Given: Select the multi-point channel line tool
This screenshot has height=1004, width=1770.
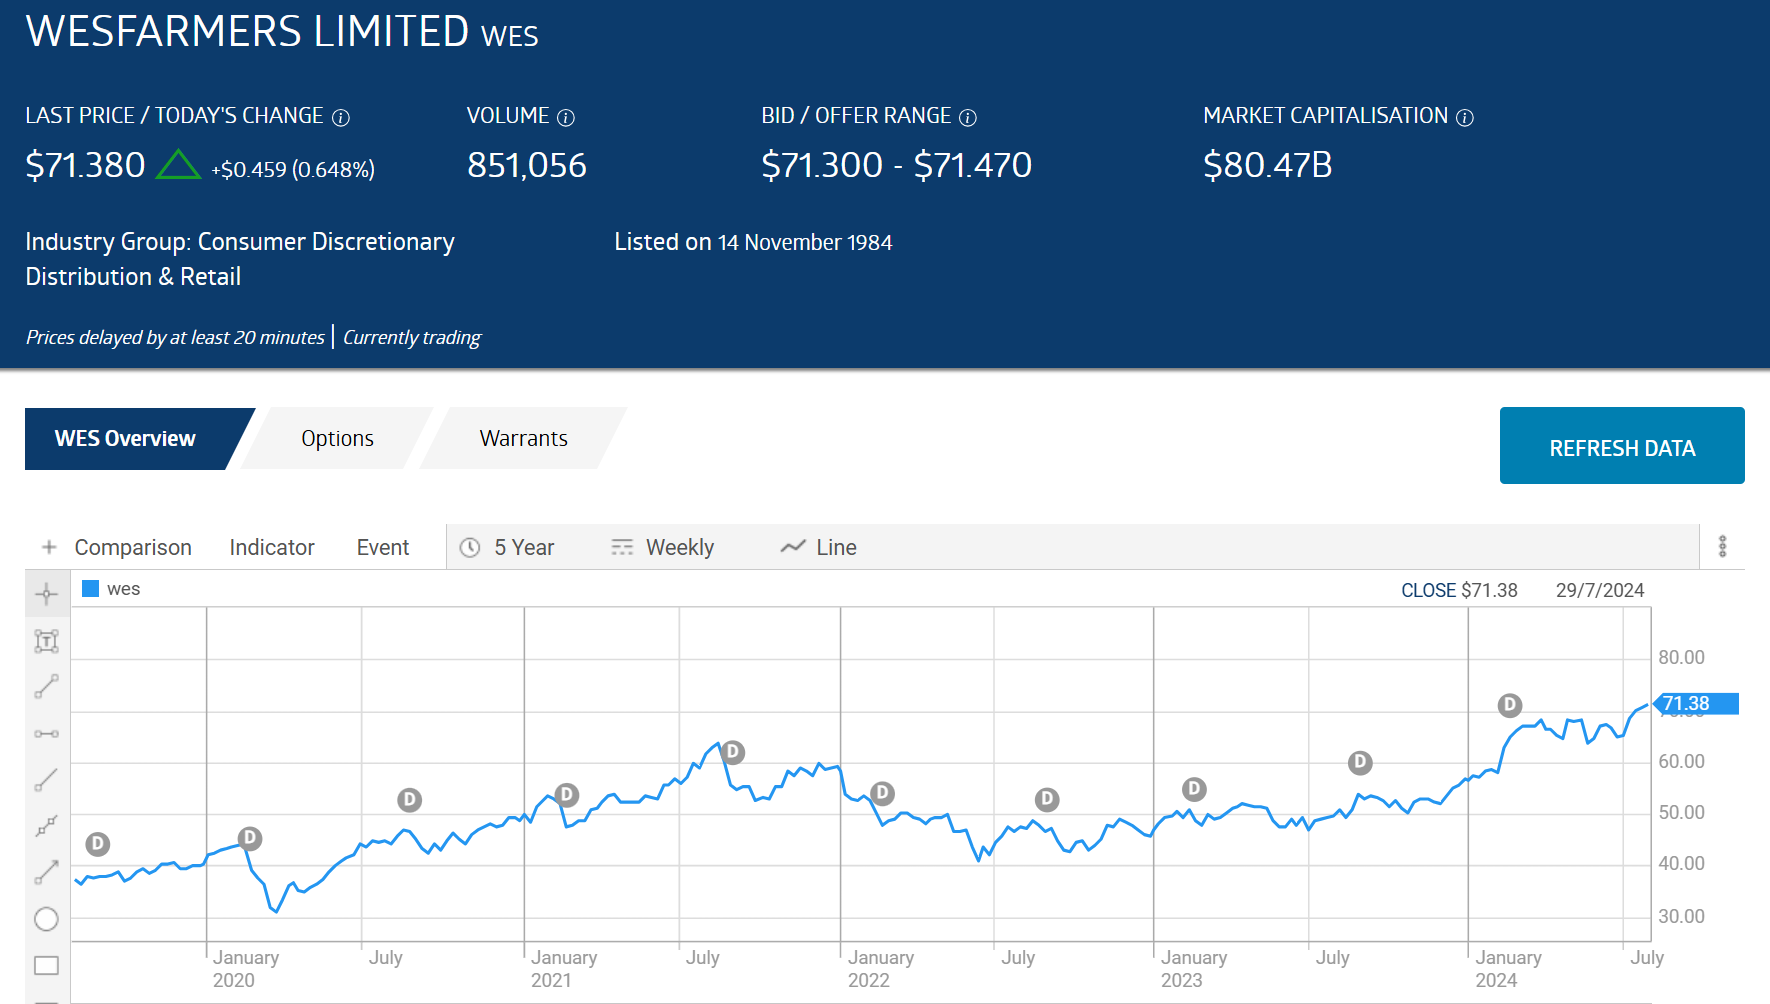Looking at the screenshot, I should point(46,826).
